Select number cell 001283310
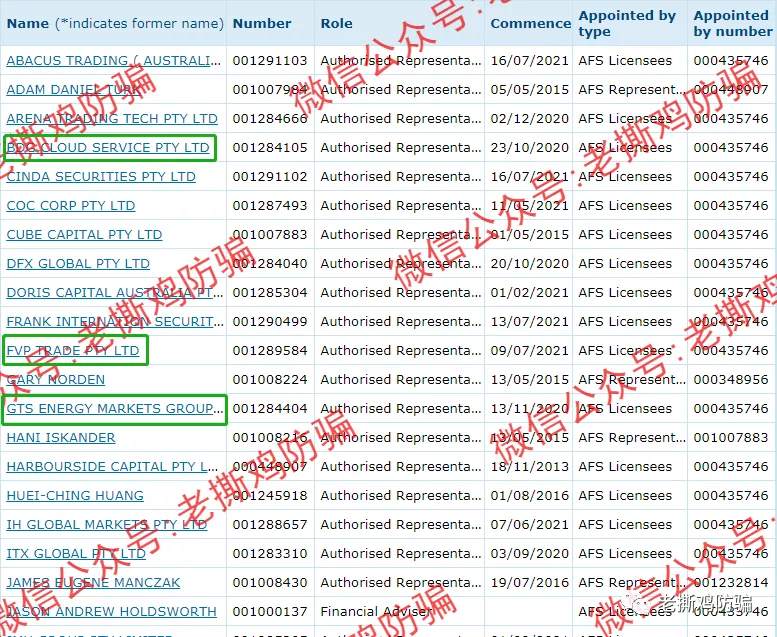The image size is (777, 637). click(x=270, y=554)
